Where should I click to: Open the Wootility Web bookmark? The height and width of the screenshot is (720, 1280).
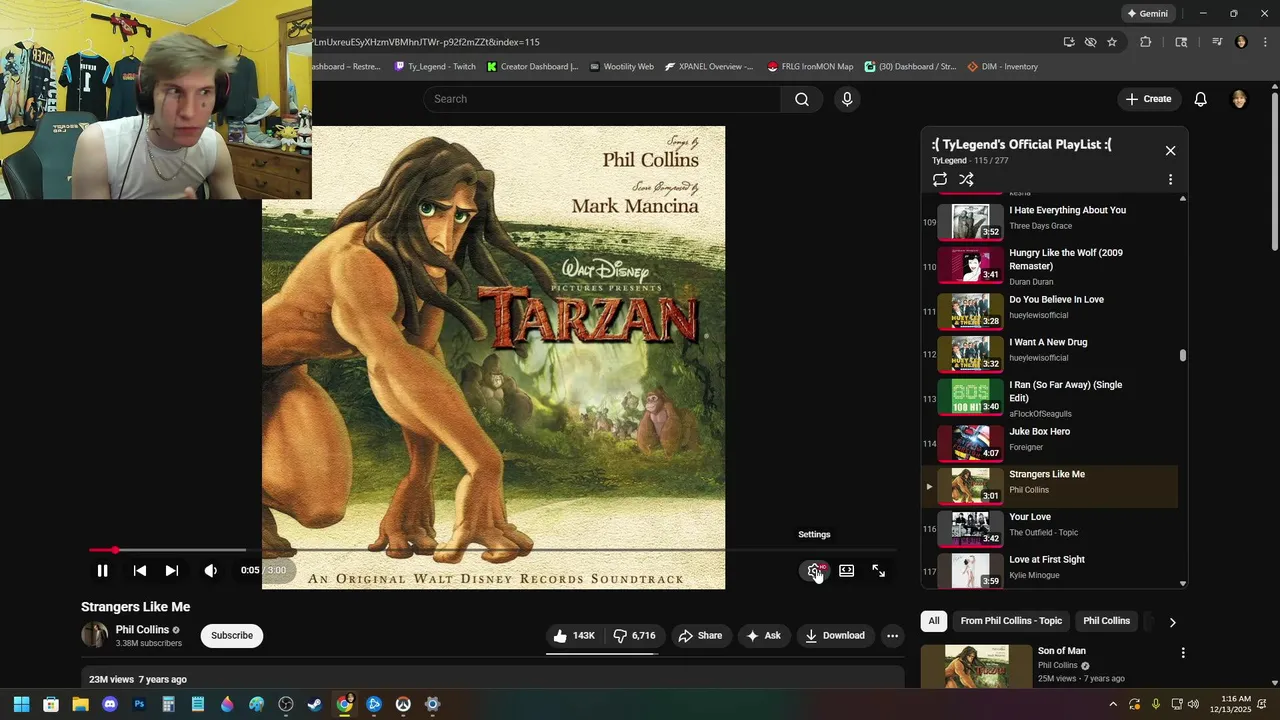point(621,67)
